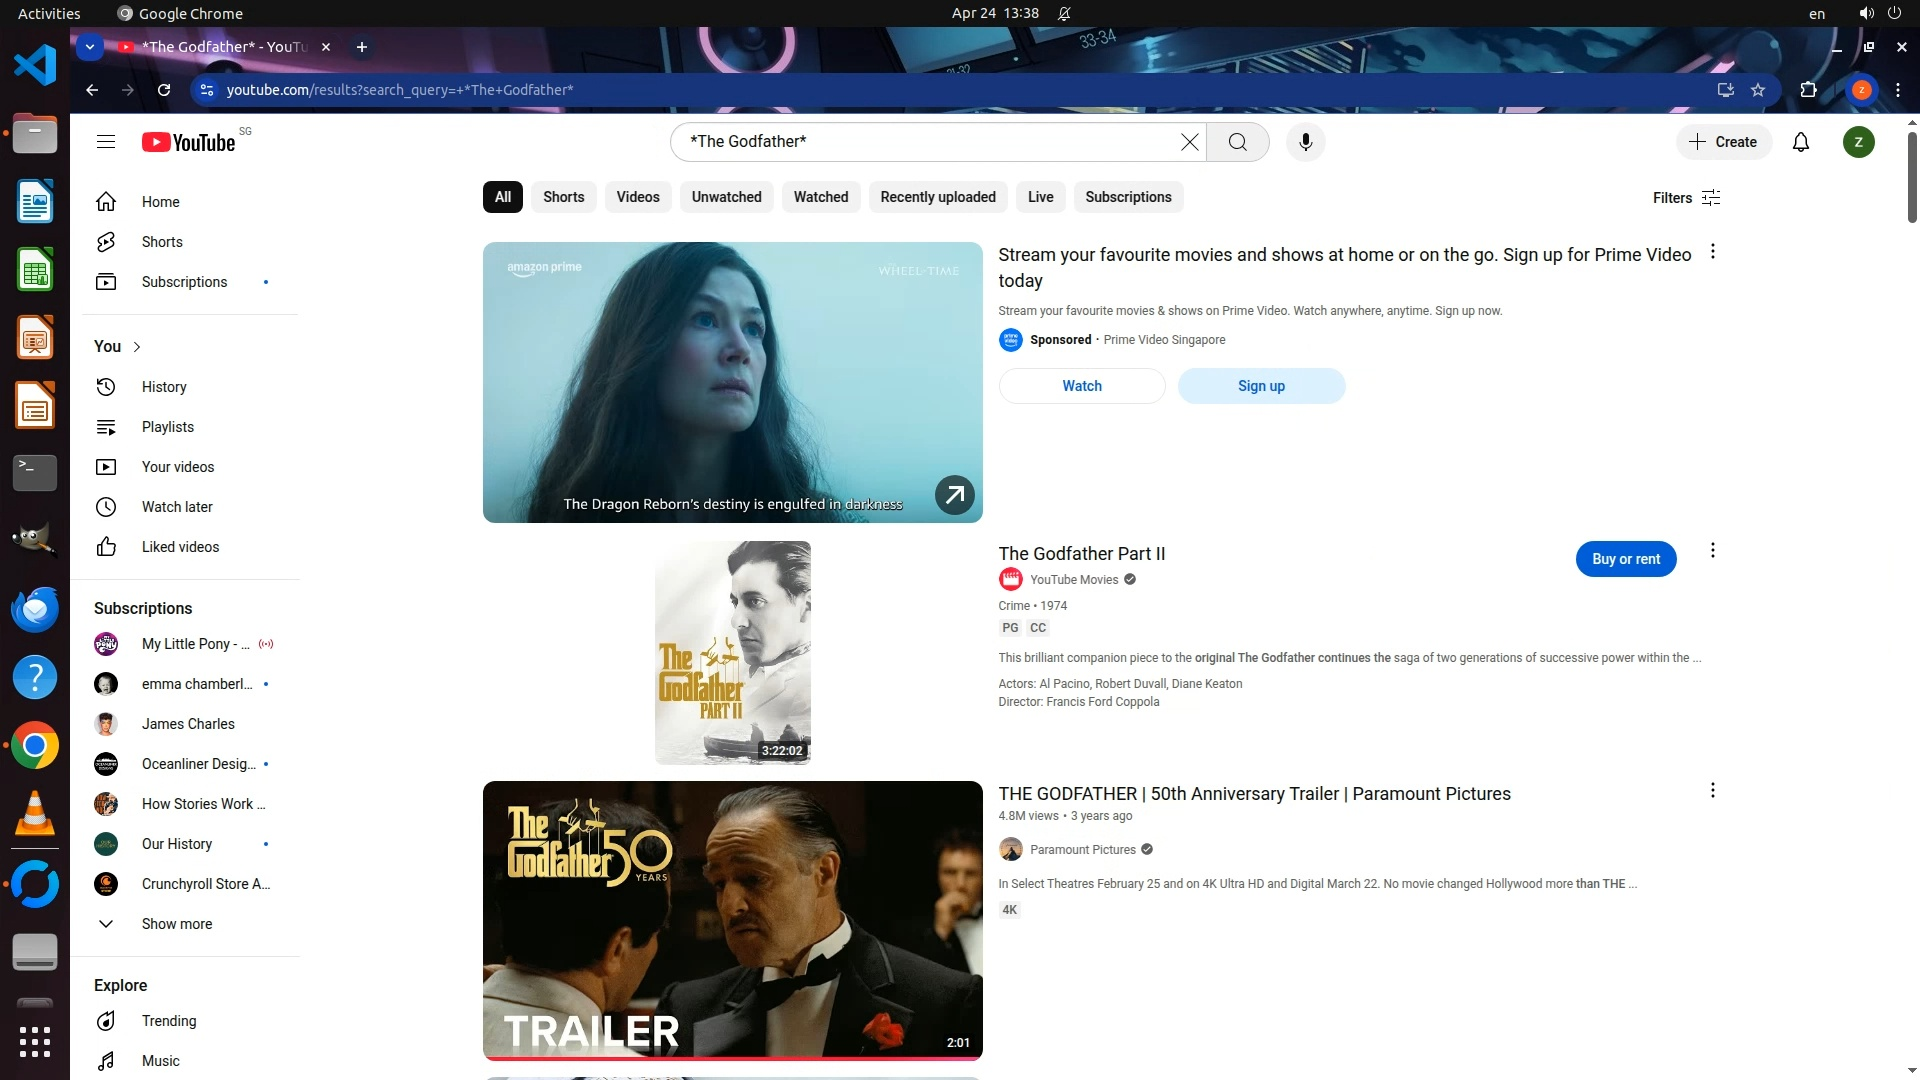This screenshot has width=1920, height=1080.
Task: Expand Show more subscriptions
Action: coord(176,924)
